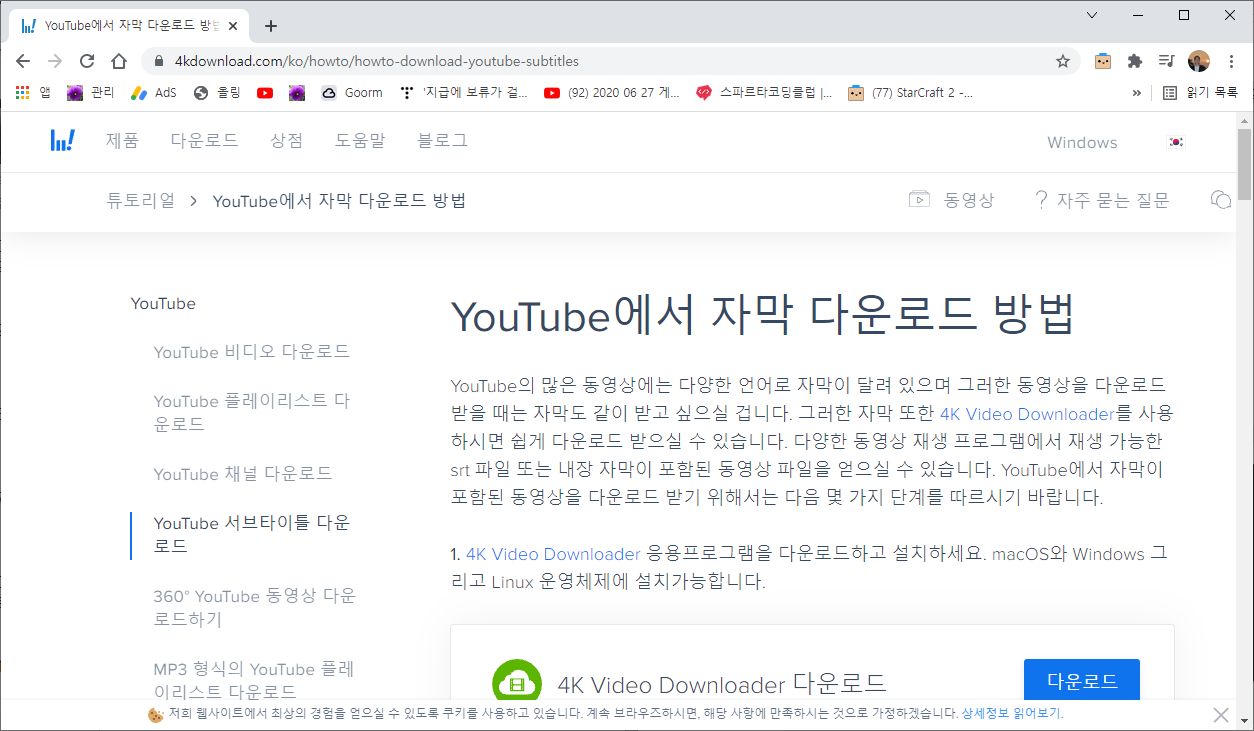Open the 스파르타코딩클럽 bookmark
The height and width of the screenshot is (731, 1254).
point(765,92)
